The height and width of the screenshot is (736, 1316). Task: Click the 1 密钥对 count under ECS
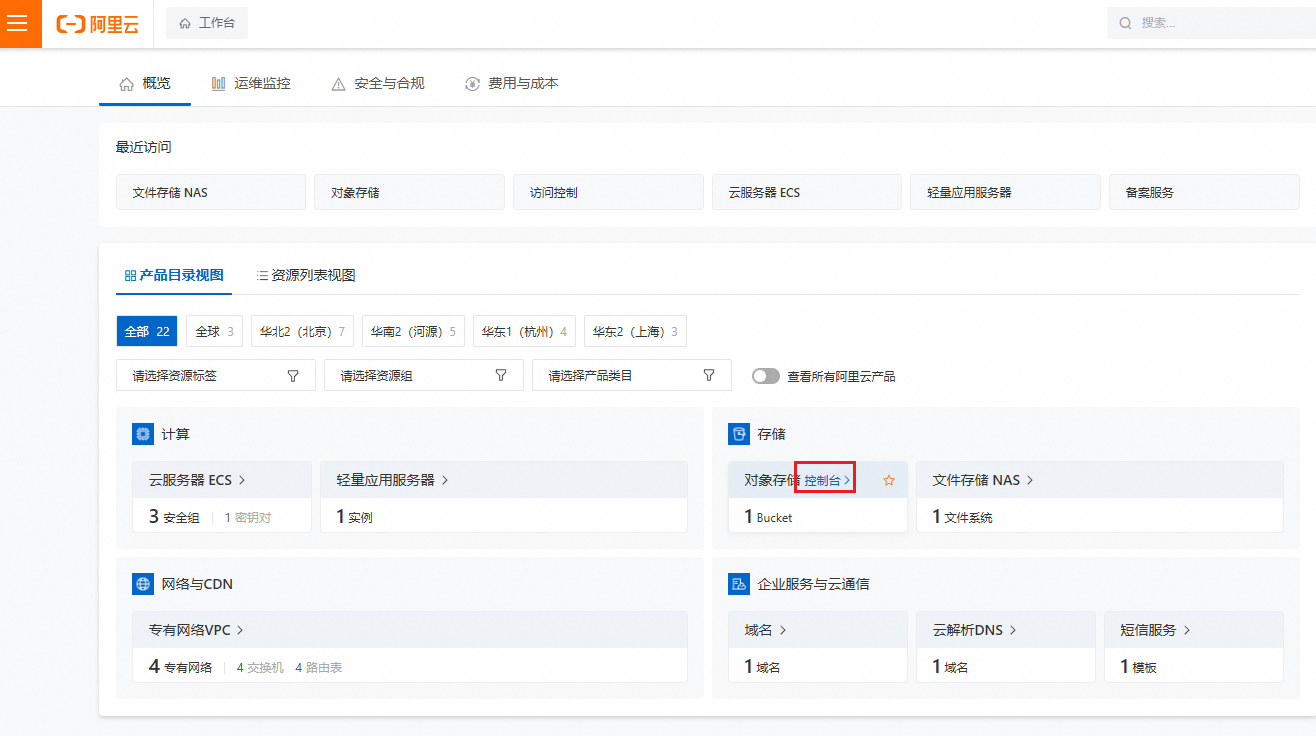[247, 518]
